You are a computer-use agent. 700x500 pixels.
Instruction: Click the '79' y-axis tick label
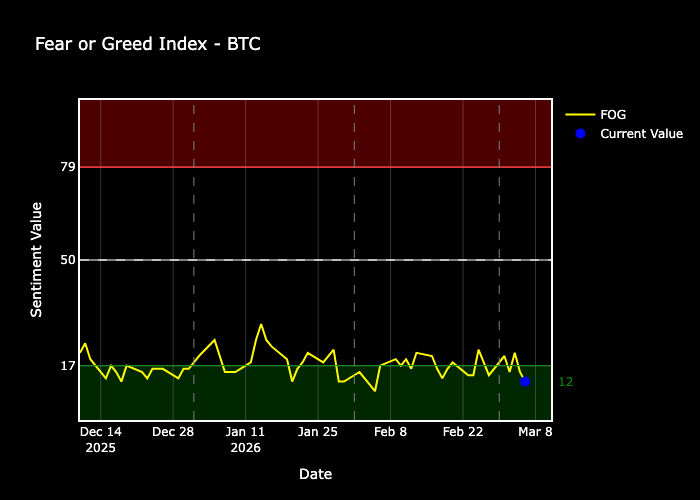pyautogui.click(x=68, y=167)
